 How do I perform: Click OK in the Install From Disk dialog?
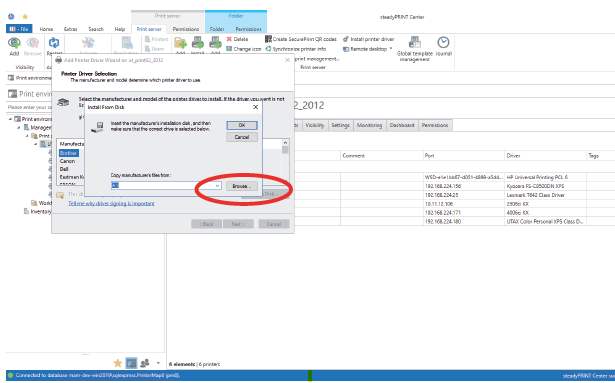[x=242, y=125]
